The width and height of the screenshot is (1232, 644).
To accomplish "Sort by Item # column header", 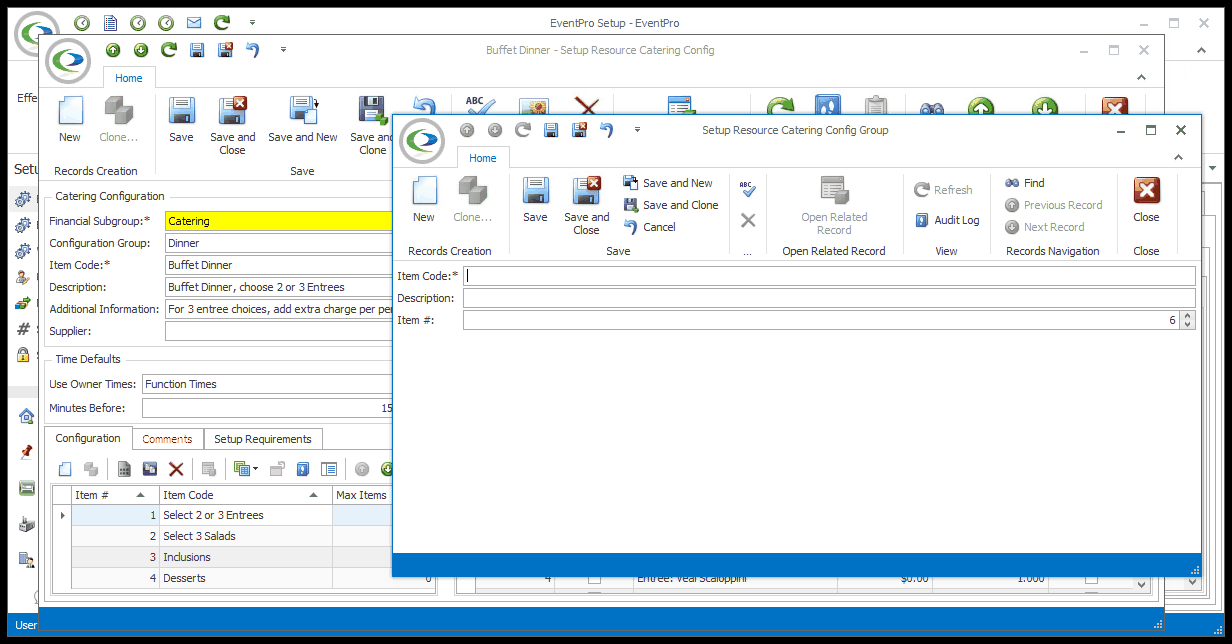I will (115, 495).
